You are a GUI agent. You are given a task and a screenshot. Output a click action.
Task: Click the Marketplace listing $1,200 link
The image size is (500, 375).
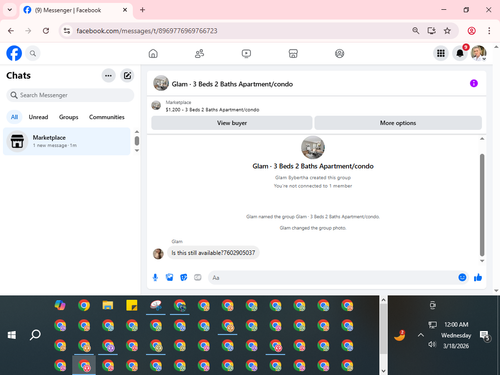pyautogui.click(x=212, y=110)
